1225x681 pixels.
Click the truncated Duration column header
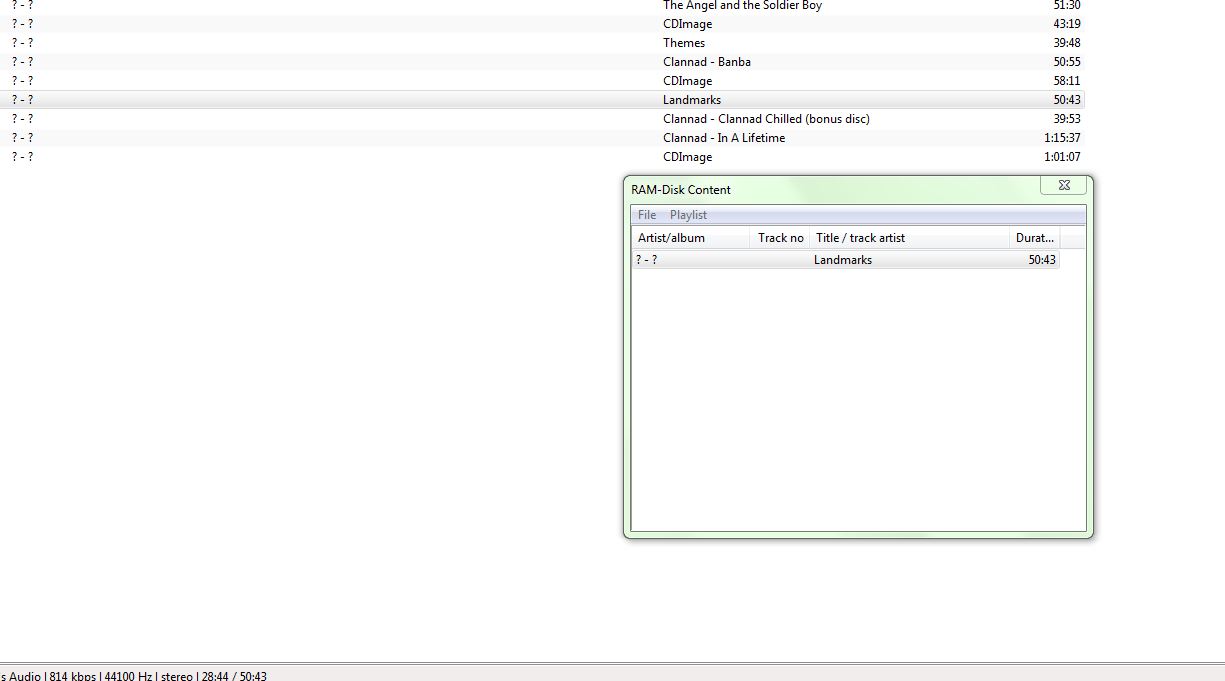coord(1034,238)
